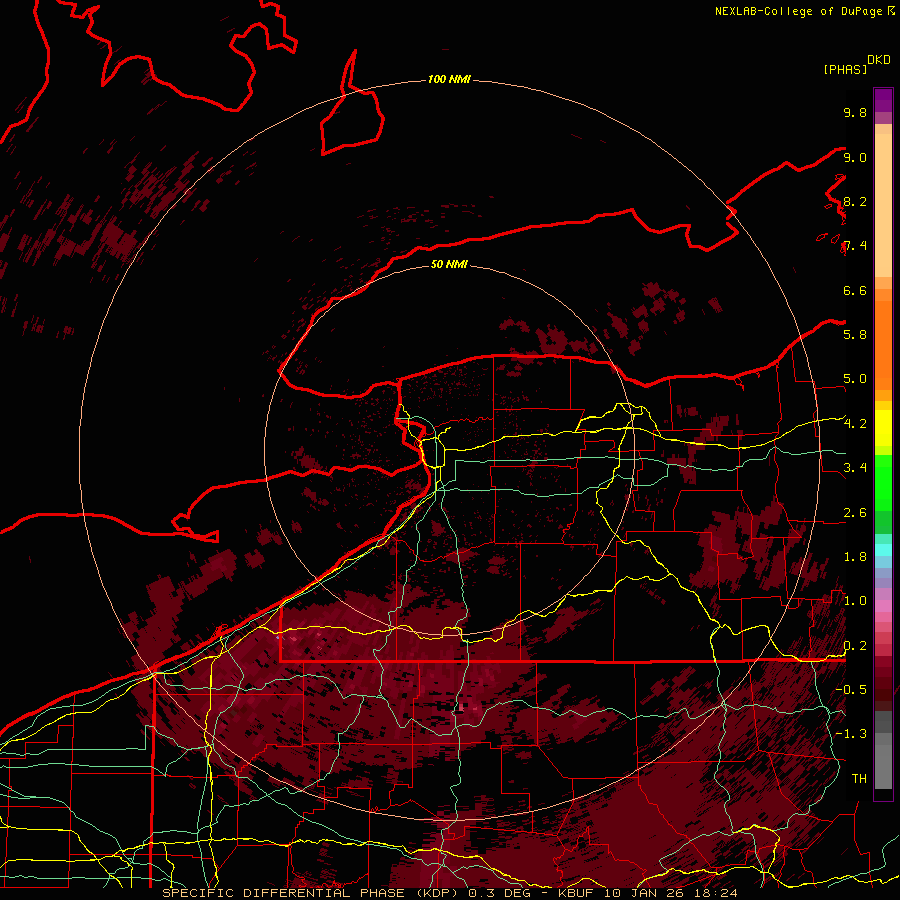Click the 5.8 scale value
Image resolution: width=900 pixels, height=900 pixels.
pos(855,335)
